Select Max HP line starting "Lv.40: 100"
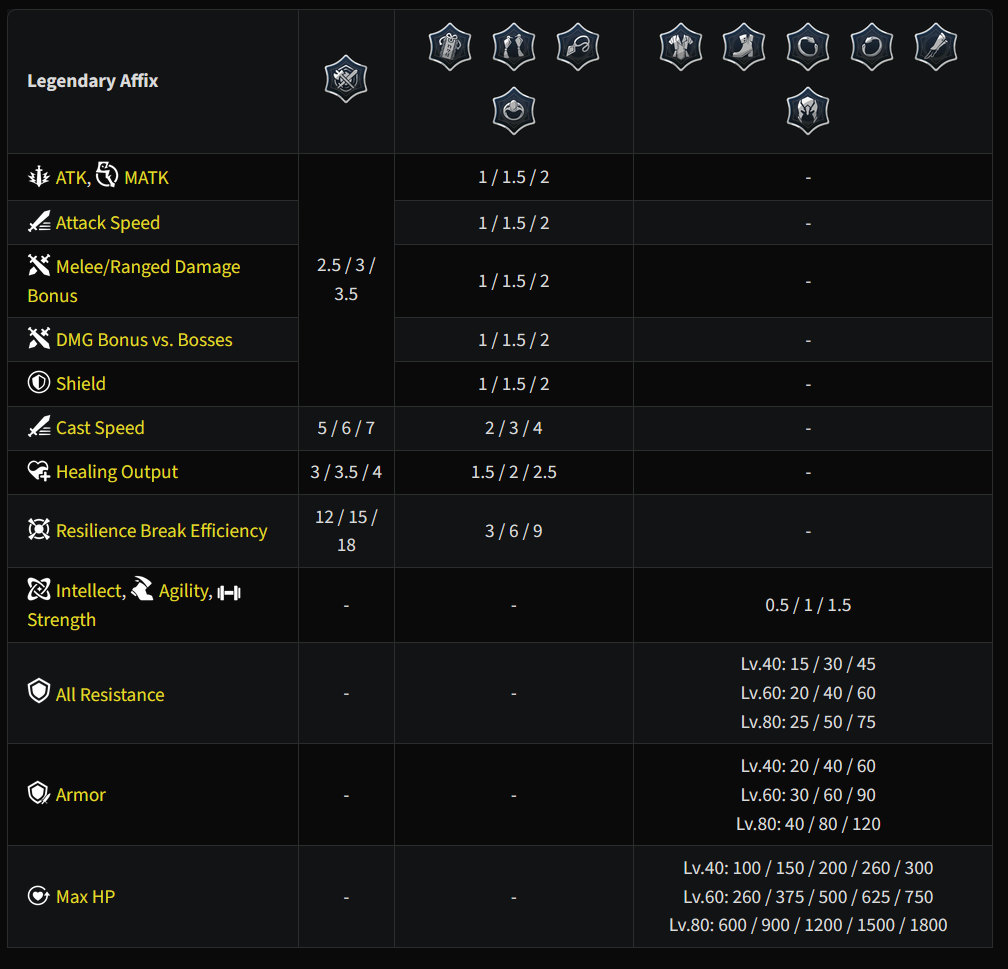This screenshot has height=969, width=1008. pos(808,868)
